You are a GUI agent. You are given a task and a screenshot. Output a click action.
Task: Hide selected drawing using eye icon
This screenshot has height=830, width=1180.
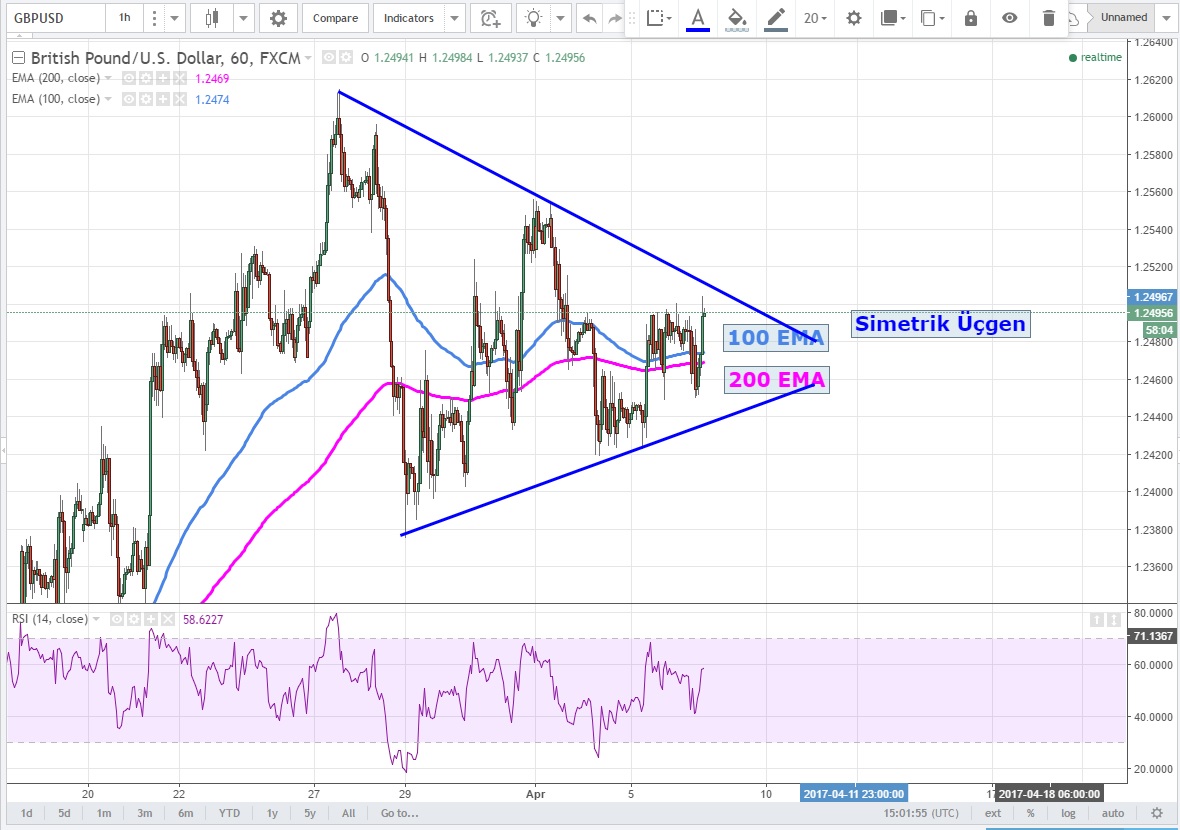tap(1010, 18)
